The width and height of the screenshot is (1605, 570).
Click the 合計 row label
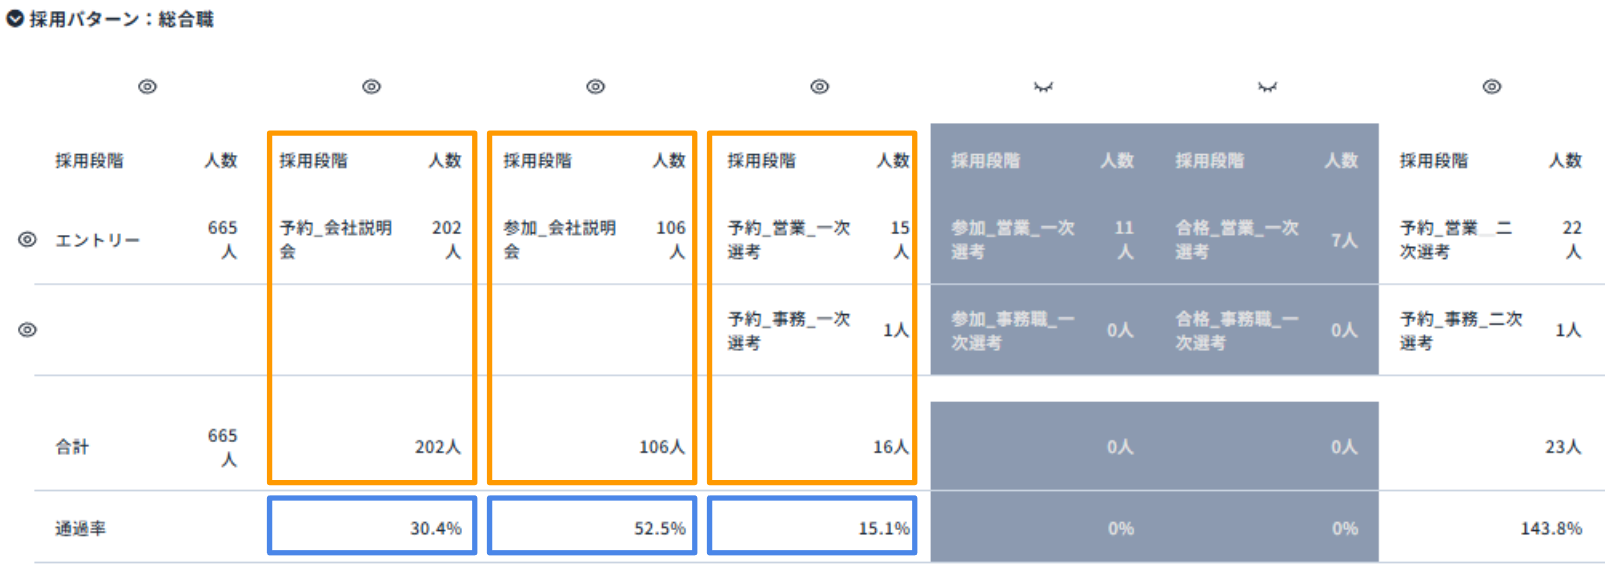pos(72,447)
